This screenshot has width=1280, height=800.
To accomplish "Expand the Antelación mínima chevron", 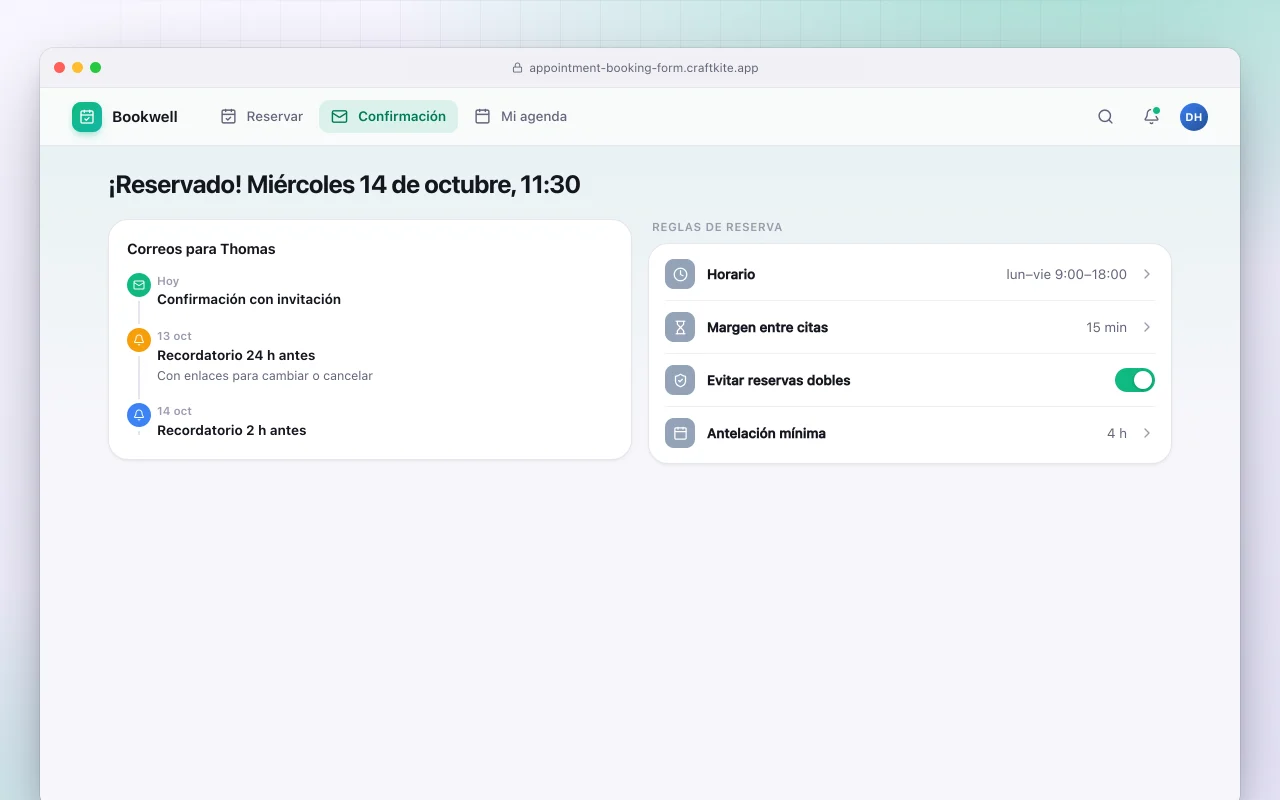I will coord(1147,433).
